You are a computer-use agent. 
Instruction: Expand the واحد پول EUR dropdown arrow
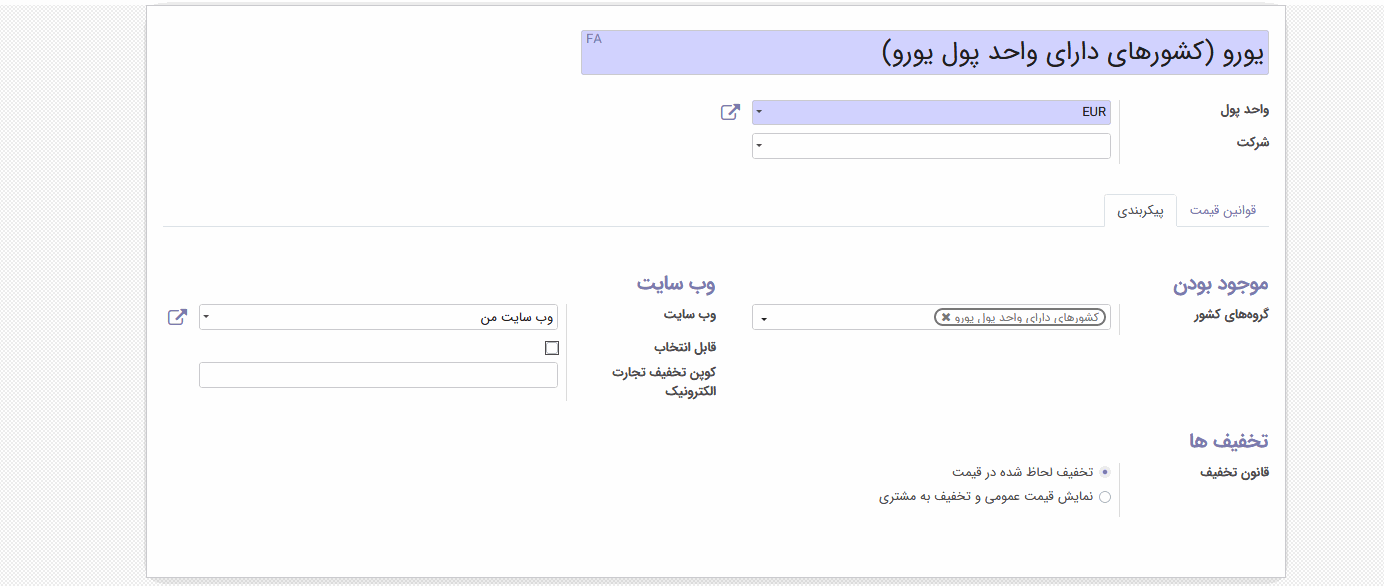click(x=759, y=112)
